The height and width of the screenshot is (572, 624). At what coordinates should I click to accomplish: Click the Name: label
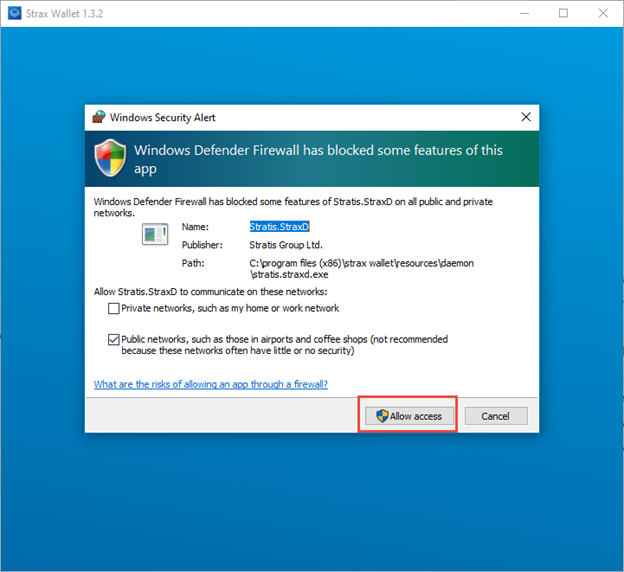point(195,227)
